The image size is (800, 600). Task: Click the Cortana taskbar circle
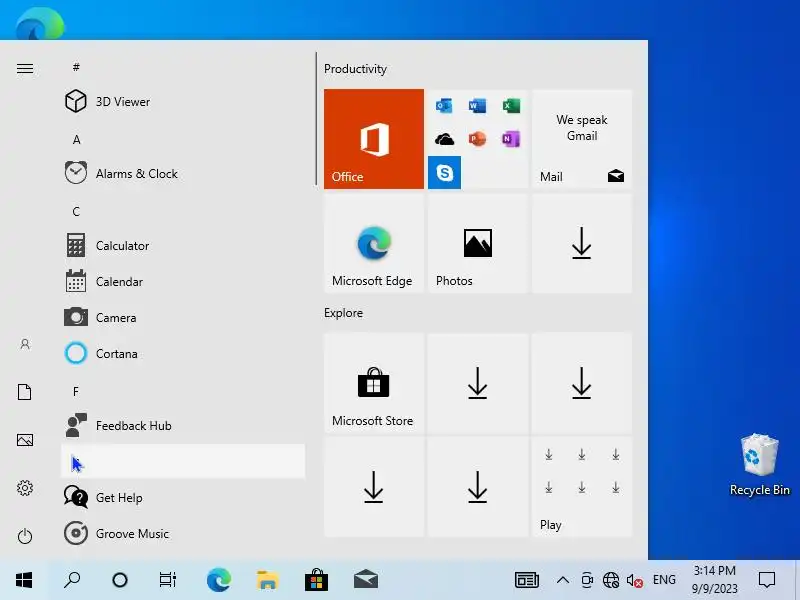coord(120,580)
